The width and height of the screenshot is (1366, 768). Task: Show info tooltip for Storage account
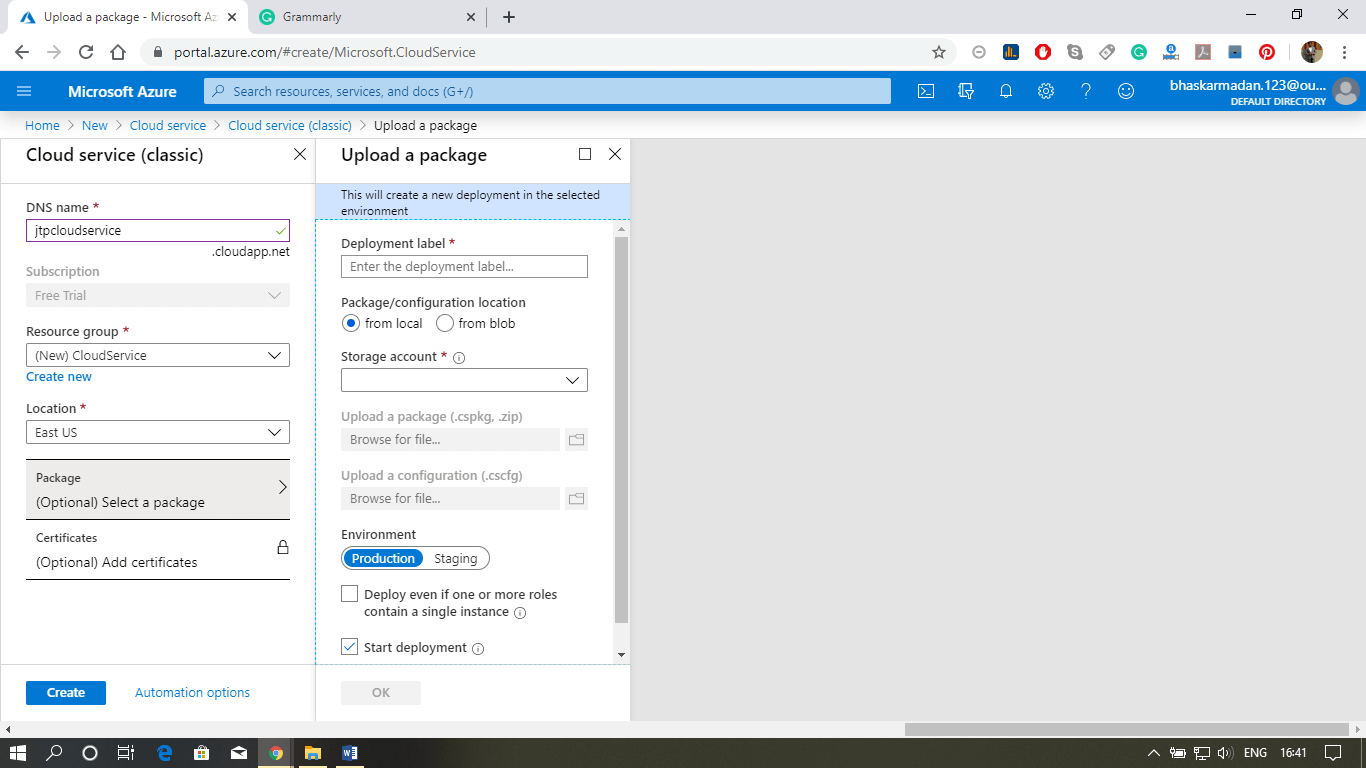tap(460, 357)
